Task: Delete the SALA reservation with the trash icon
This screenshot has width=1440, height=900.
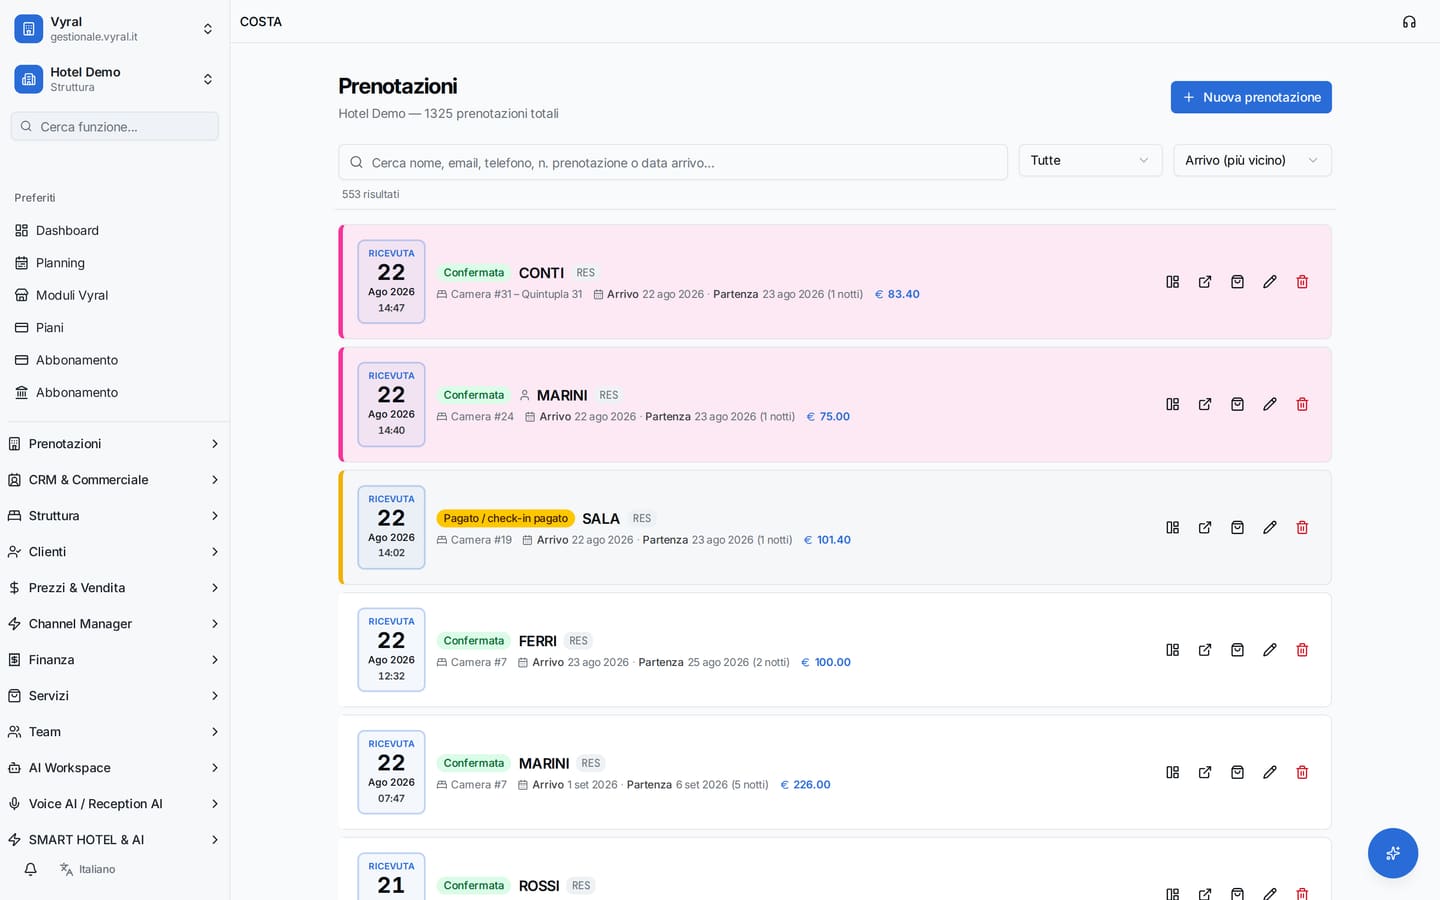Action: tap(1302, 527)
